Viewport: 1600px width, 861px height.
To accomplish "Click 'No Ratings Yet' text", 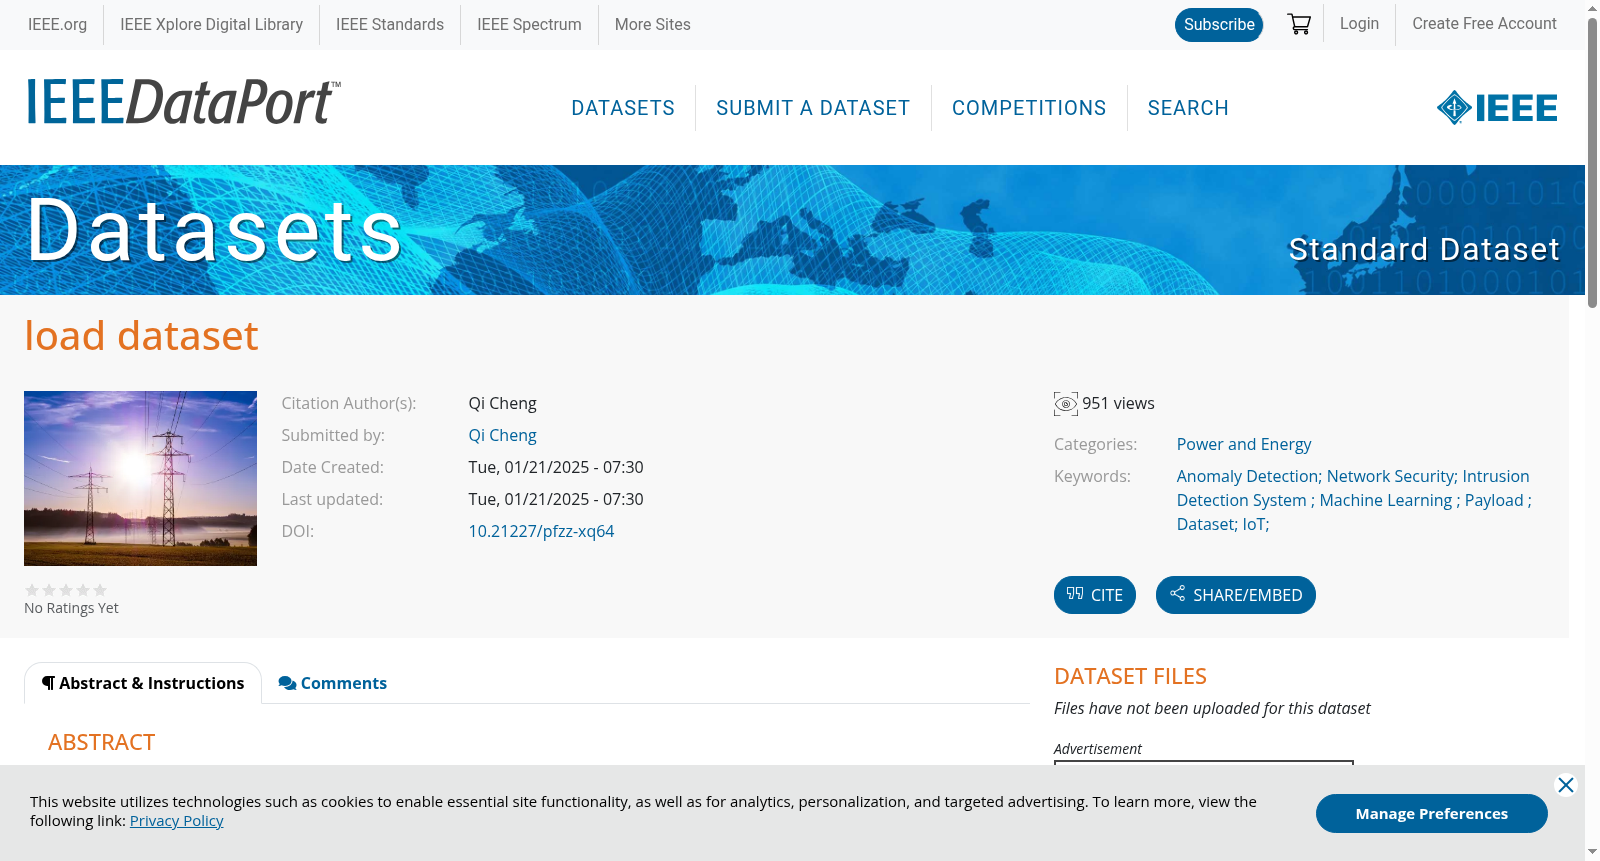I will click(x=71, y=608).
